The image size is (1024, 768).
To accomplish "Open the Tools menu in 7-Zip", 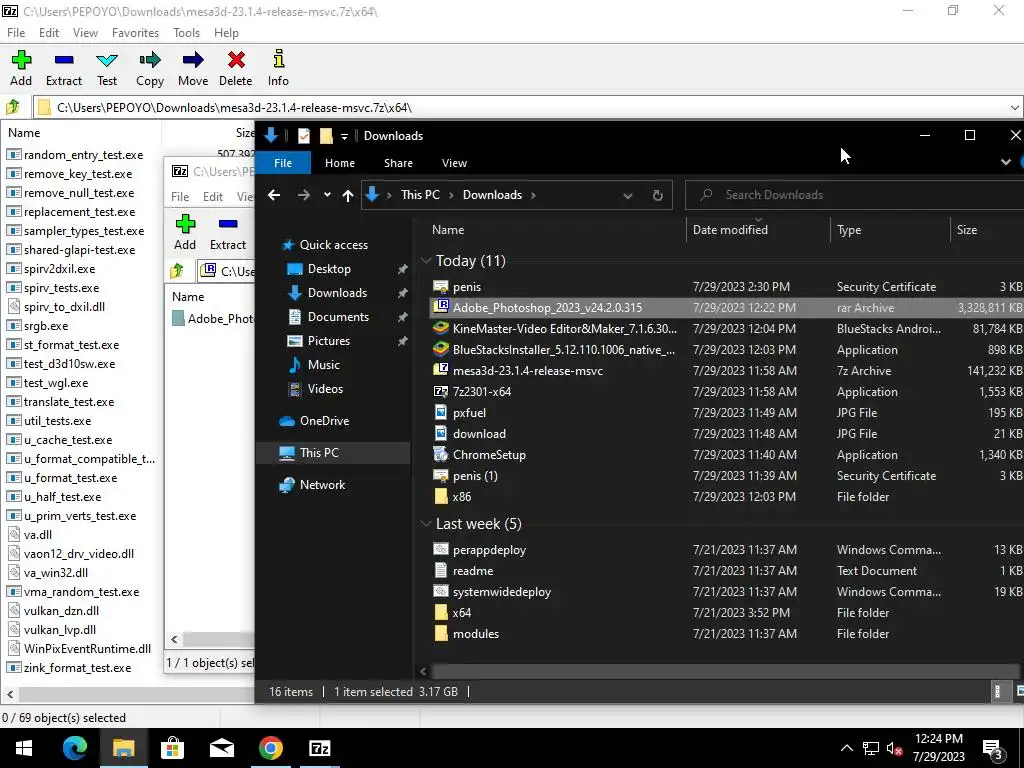I will point(186,33).
